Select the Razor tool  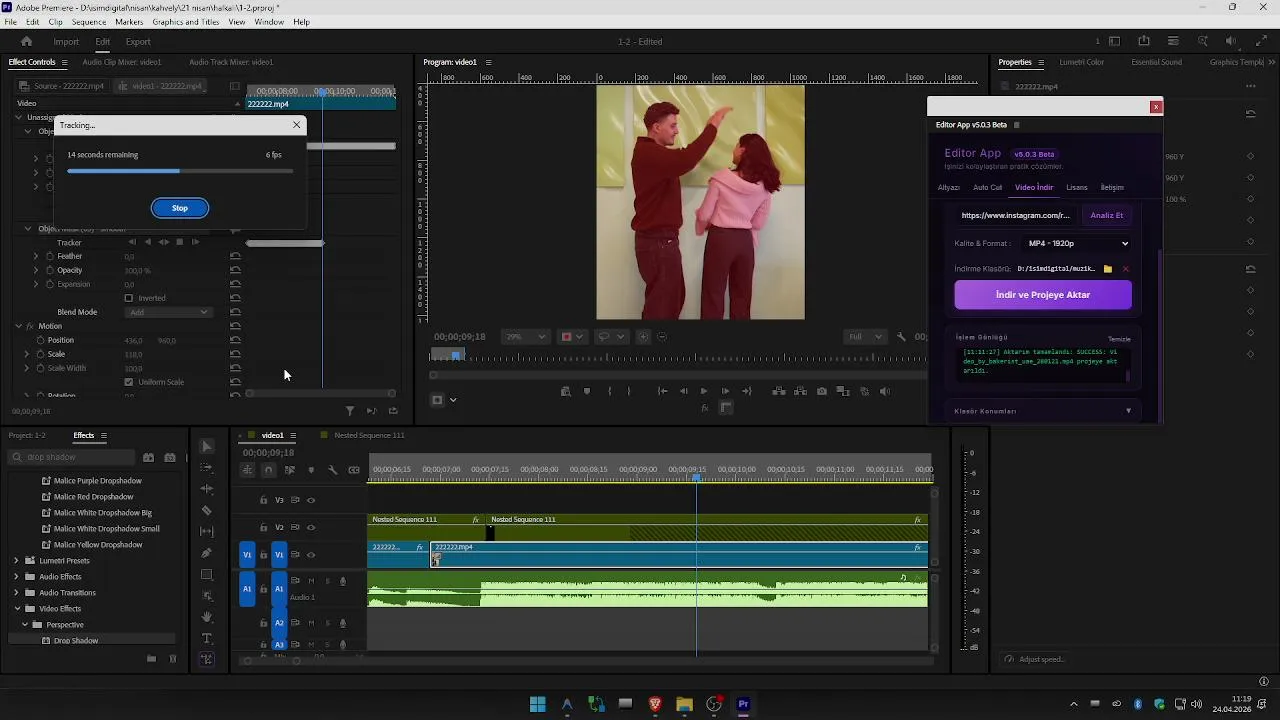tap(207, 511)
